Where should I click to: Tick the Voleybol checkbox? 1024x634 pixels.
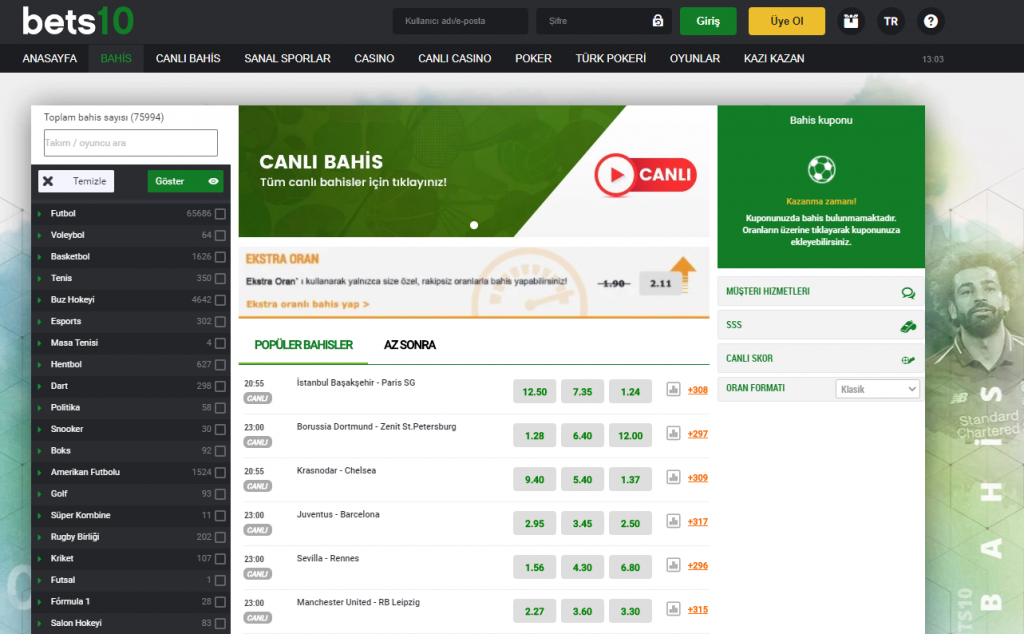[x=220, y=235]
